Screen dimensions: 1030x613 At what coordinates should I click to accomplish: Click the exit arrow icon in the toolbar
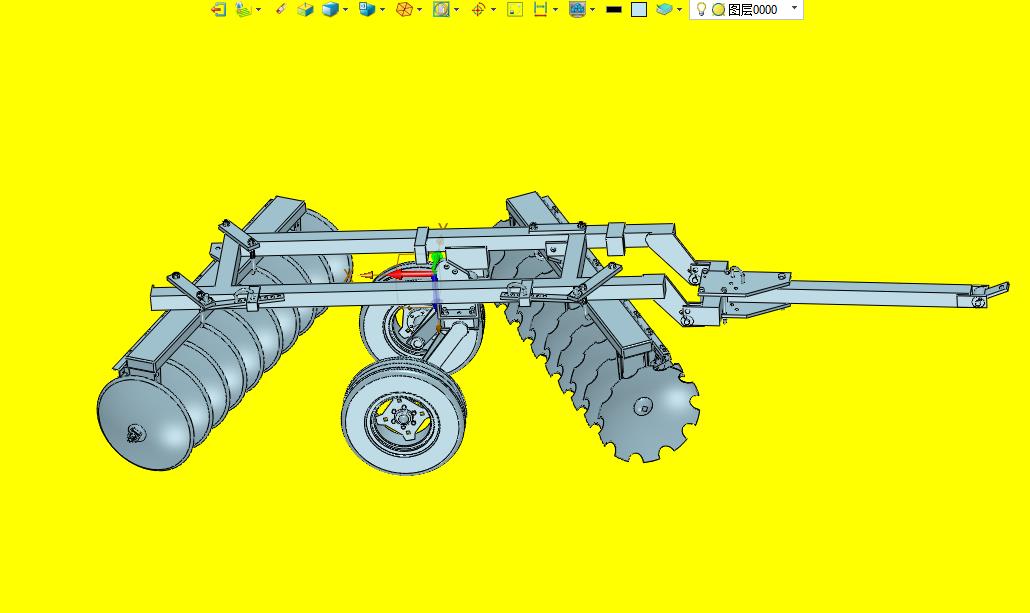(219, 9)
